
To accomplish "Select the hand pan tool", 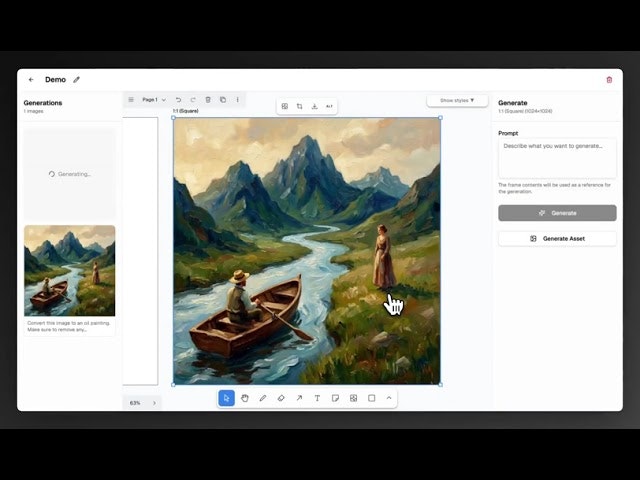I will point(245,398).
